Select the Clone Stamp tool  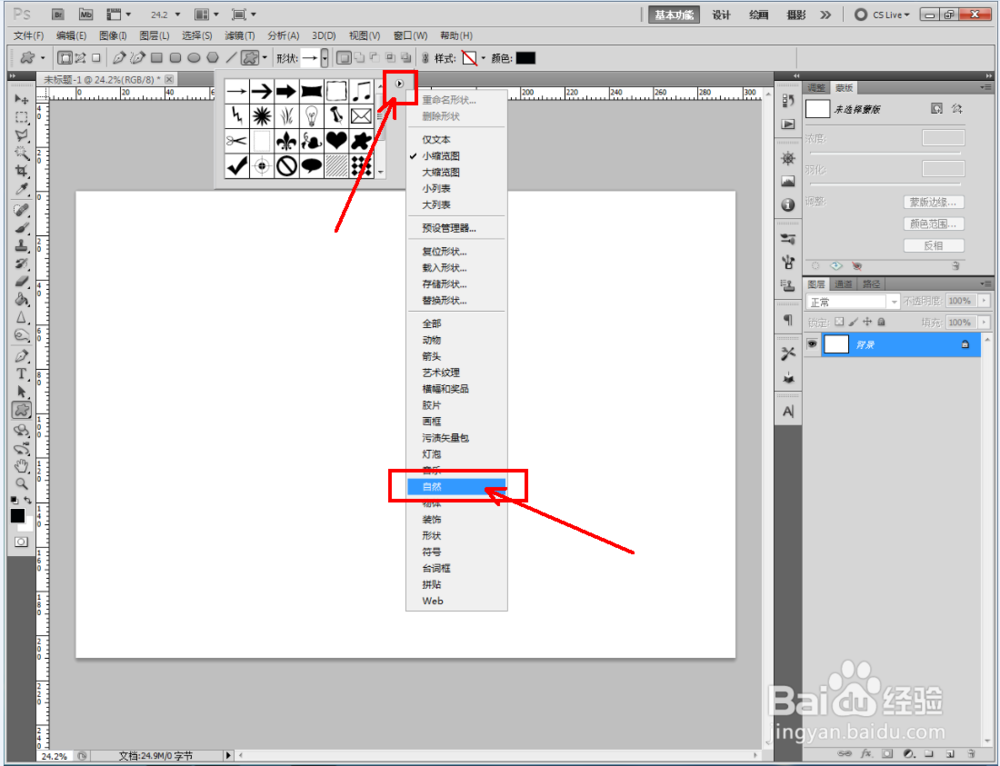click(21, 246)
